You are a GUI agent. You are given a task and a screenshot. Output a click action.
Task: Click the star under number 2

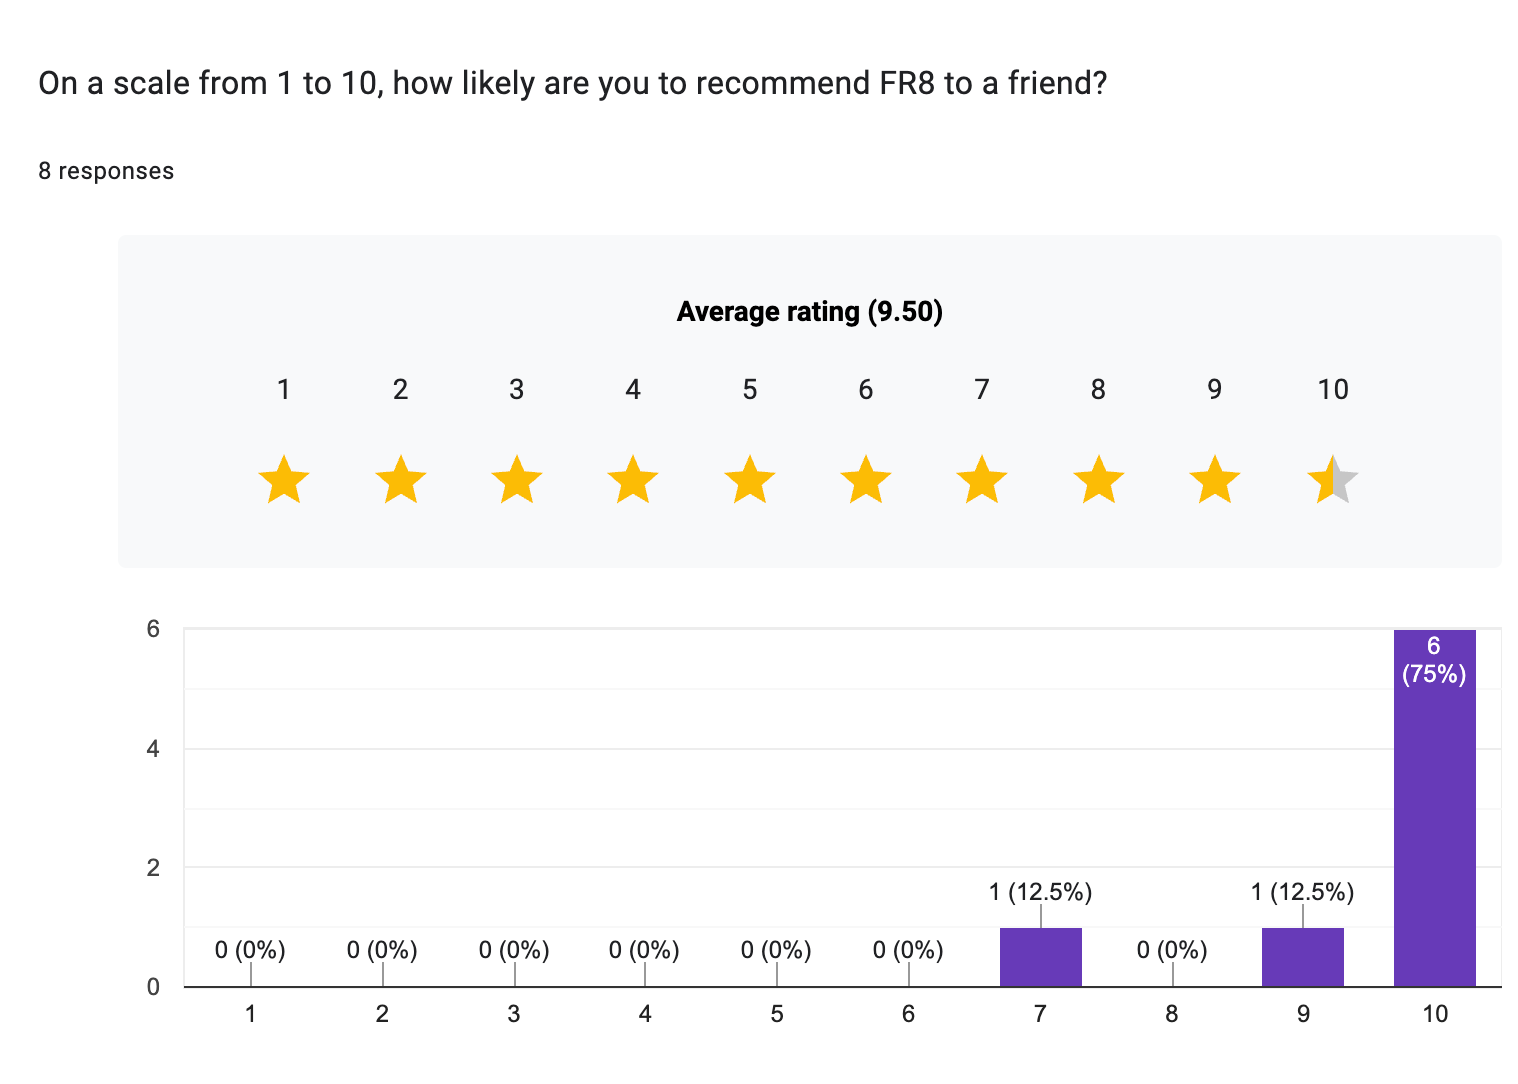[401, 480]
